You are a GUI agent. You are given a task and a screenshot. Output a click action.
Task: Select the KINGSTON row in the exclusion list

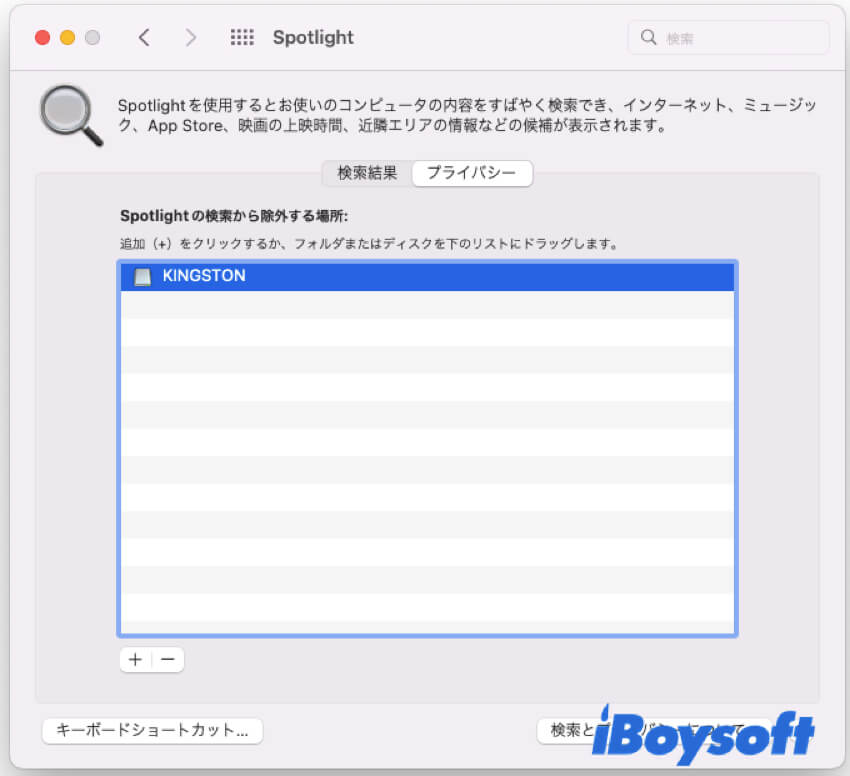pyautogui.click(x=400, y=276)
